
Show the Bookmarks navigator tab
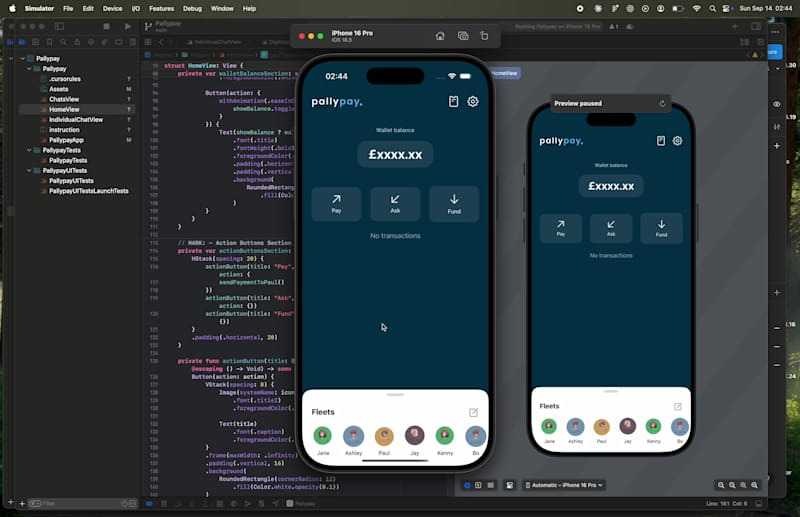(x=49, y=42)
